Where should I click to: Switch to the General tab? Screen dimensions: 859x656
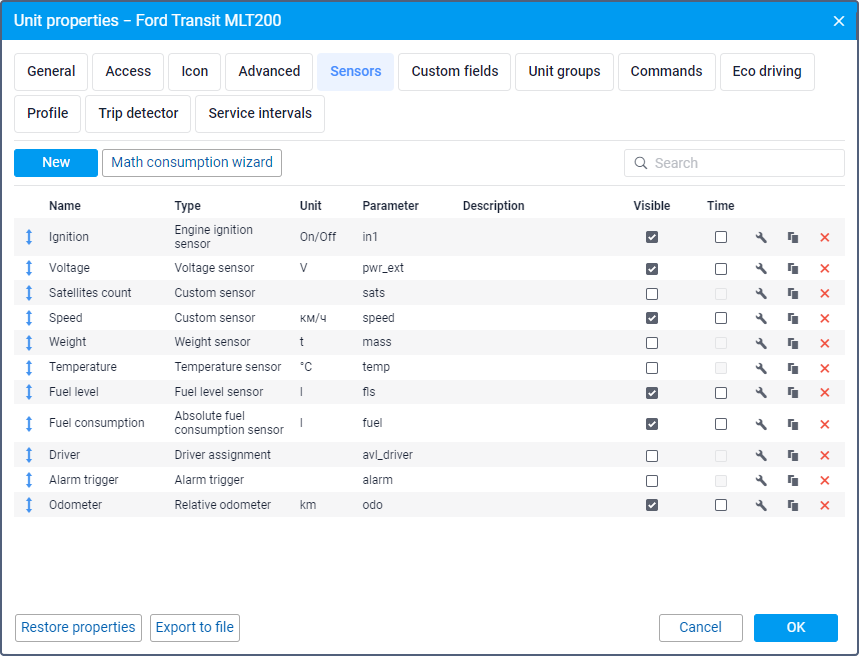51,72
